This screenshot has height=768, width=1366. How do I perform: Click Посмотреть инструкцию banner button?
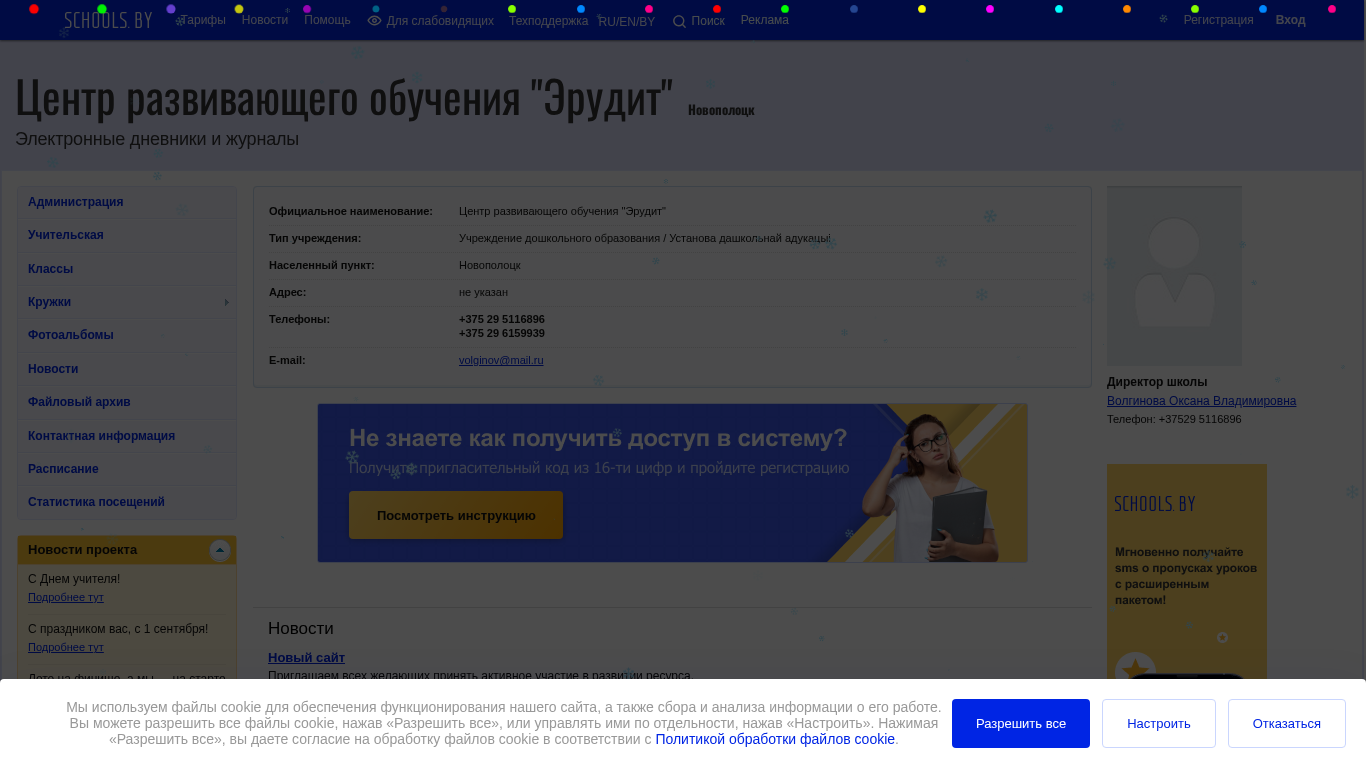point(456,515)
